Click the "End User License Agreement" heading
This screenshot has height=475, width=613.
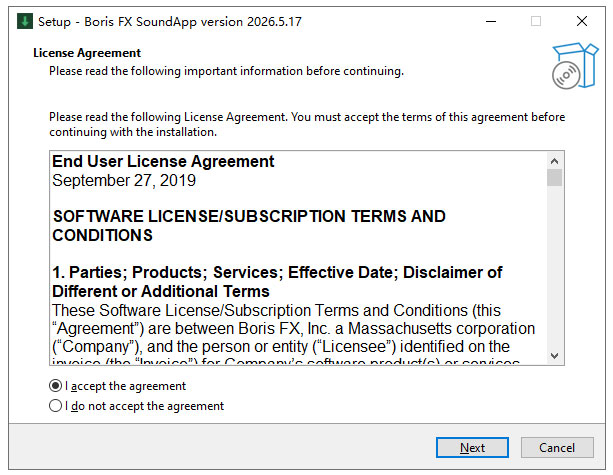(163, 161)
